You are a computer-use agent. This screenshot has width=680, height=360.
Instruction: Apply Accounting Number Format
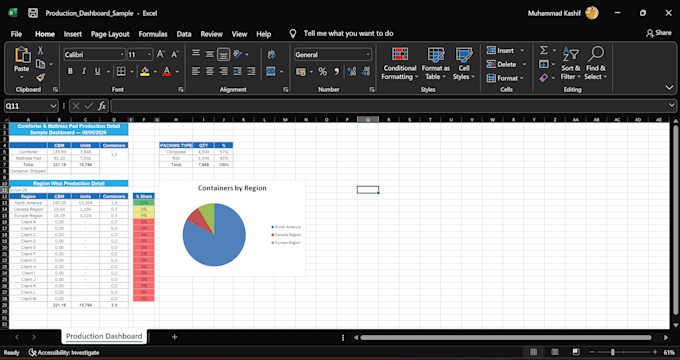(x=301, y=72)
